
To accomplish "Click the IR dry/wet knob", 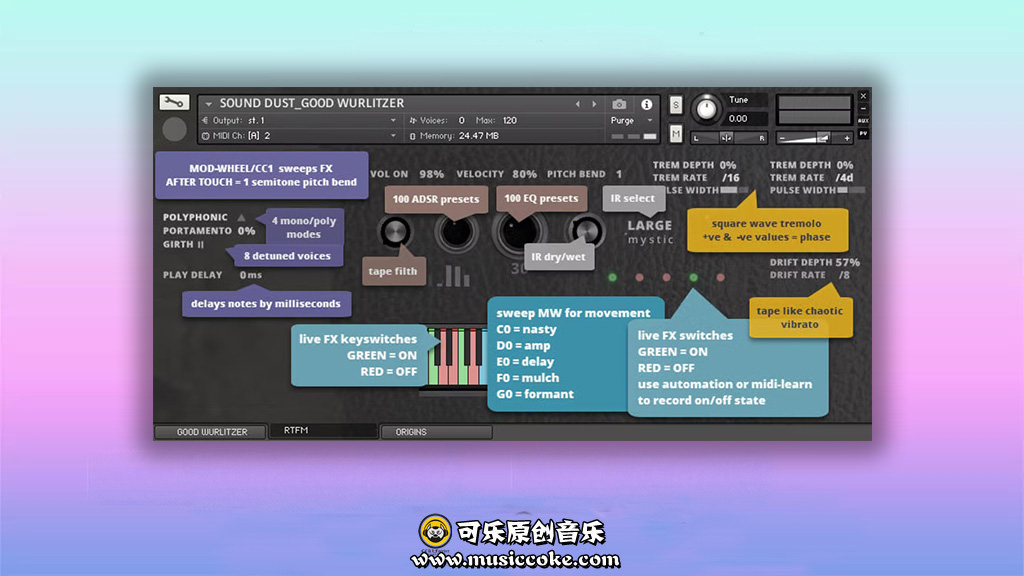I will [x=586, y=231].
